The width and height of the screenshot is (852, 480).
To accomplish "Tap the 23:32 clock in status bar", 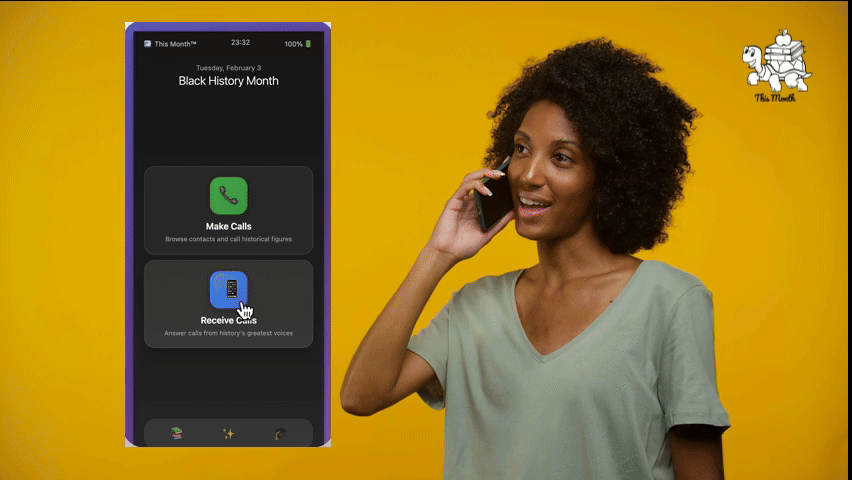I will pyautogui.click(x=240, y=43).
